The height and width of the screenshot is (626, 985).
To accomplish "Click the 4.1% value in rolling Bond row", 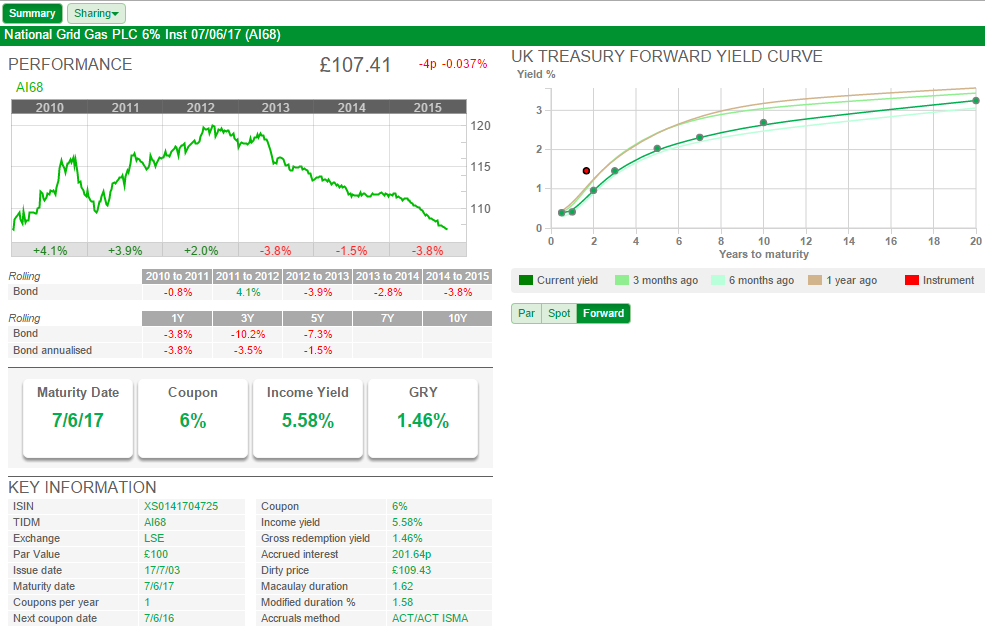I will [x=248, y=293].
